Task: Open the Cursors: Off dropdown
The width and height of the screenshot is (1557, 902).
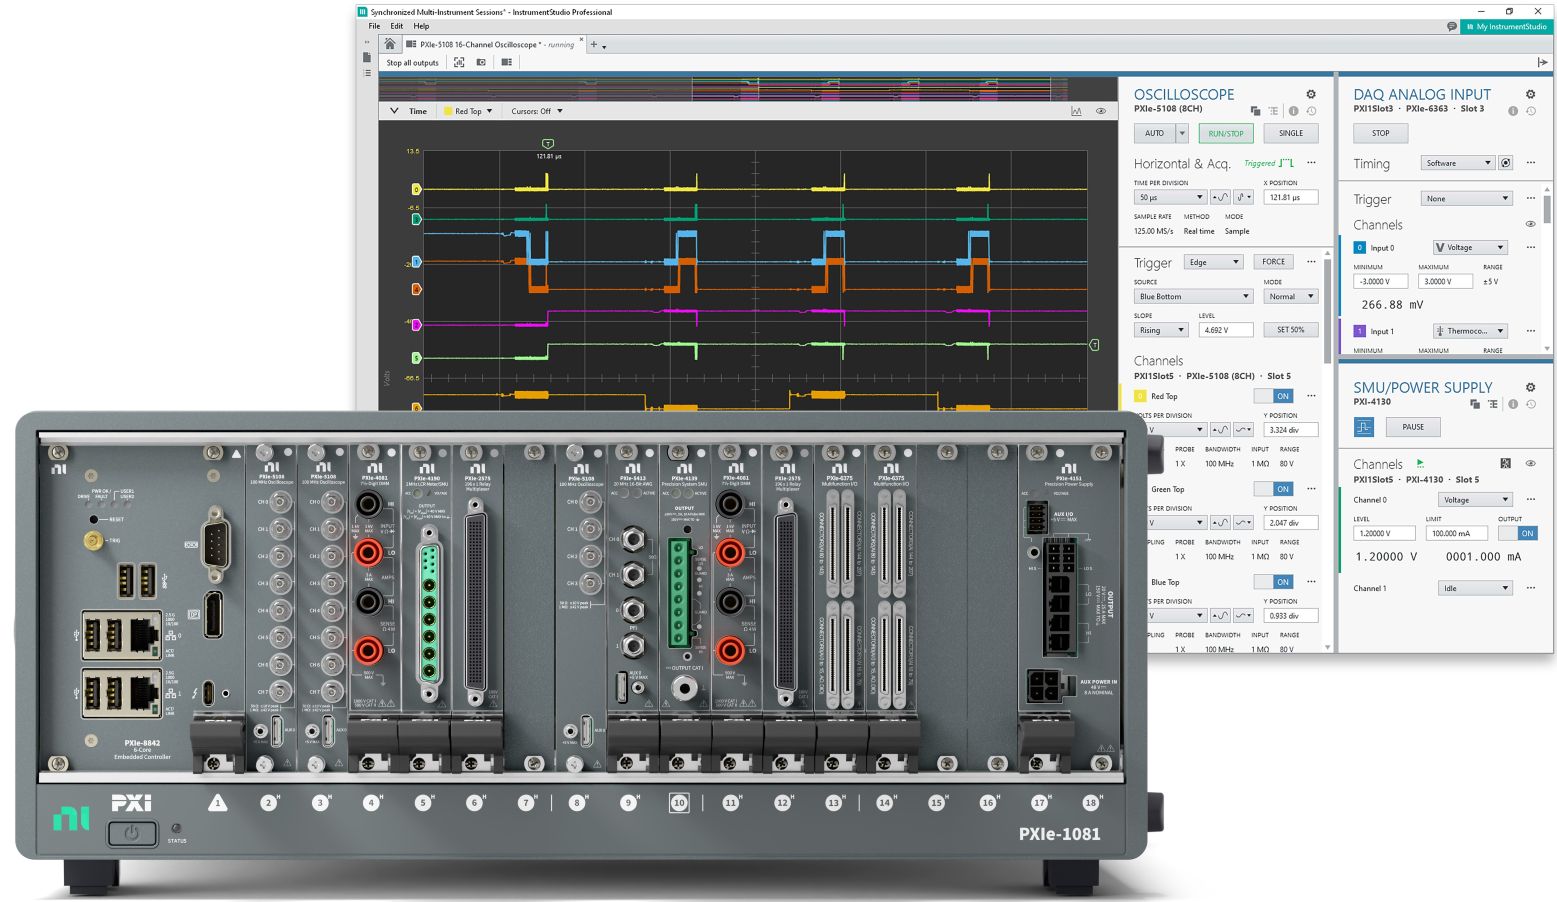Action: click(x=537, y=111)
